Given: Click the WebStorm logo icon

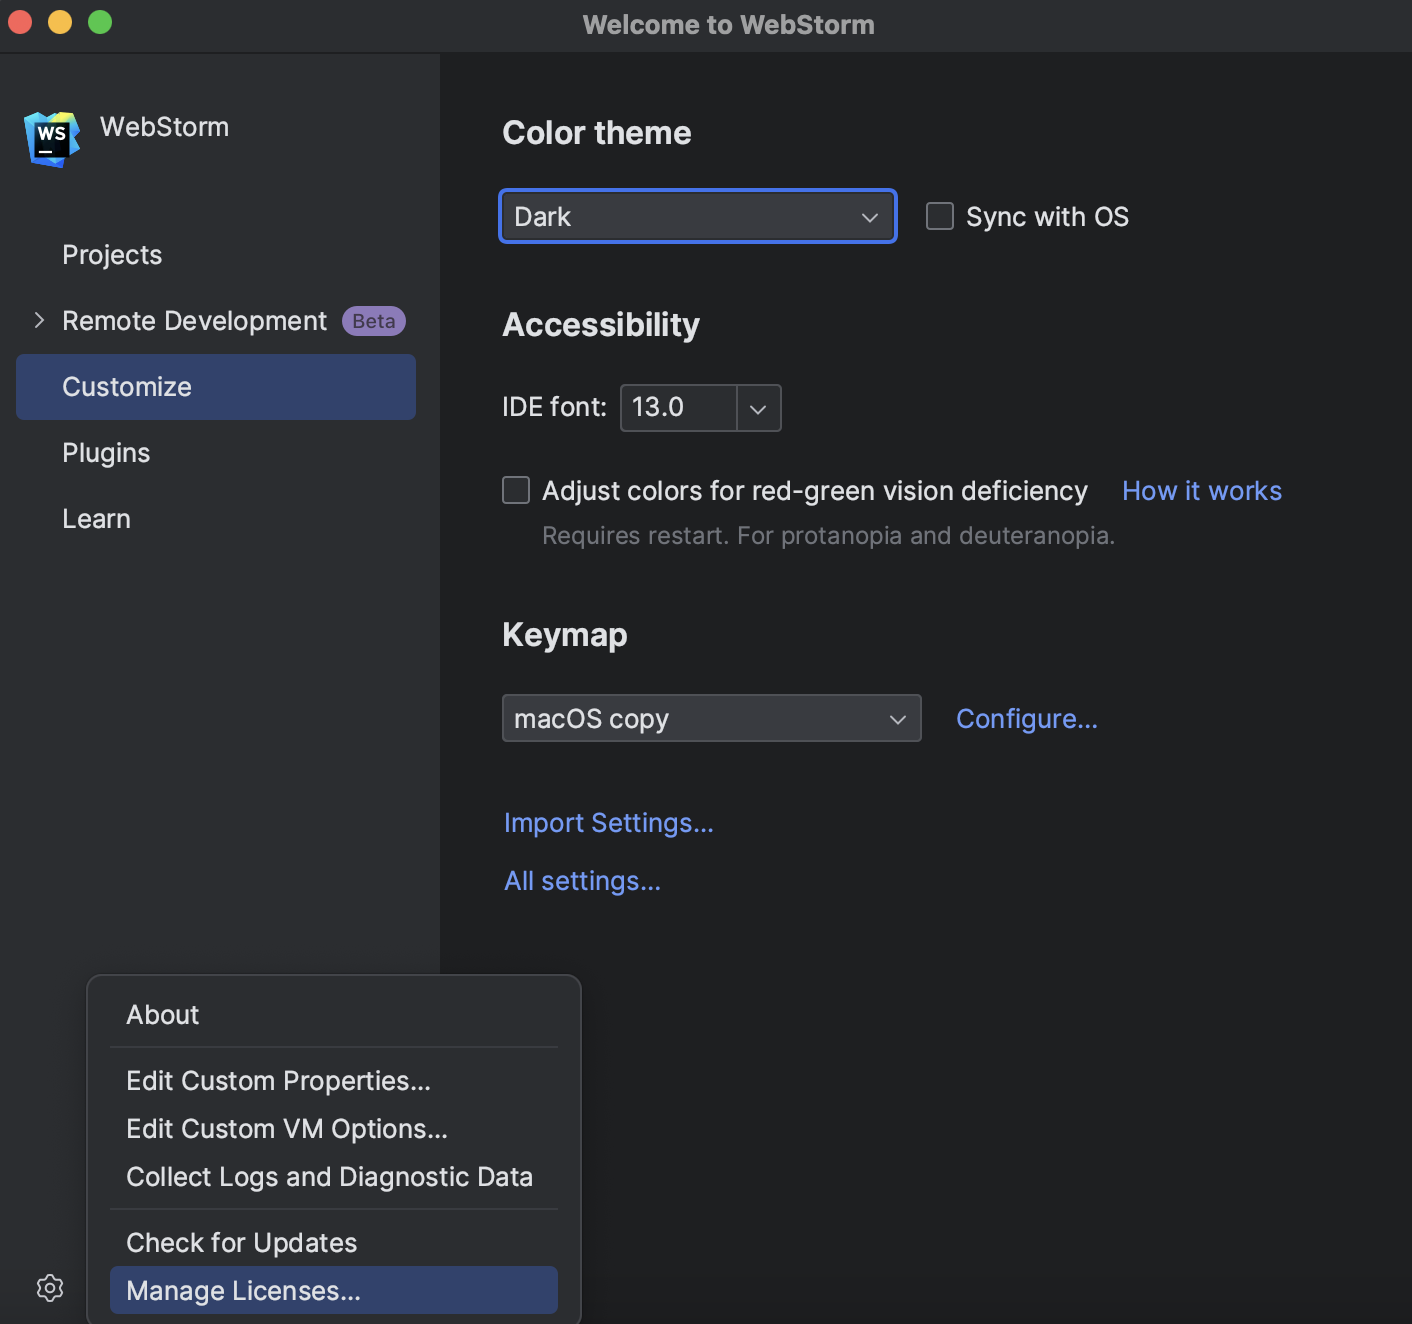Looking at the screenshot, I should [50, 139].
